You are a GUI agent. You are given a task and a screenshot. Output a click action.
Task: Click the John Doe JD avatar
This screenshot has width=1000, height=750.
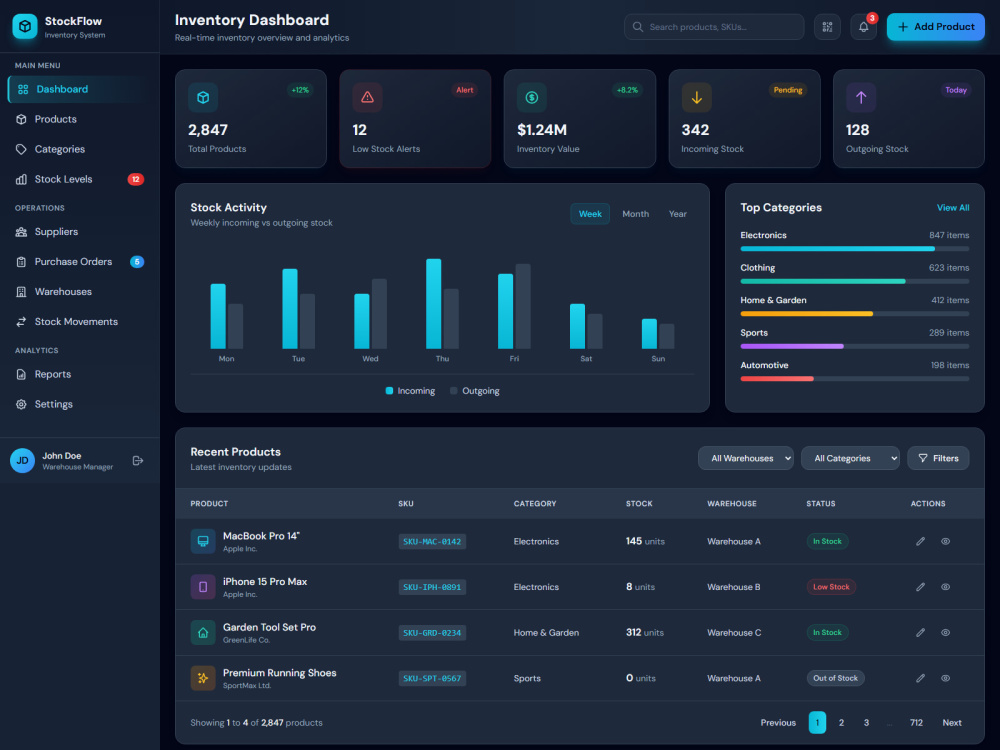click(x=22, y=460)
